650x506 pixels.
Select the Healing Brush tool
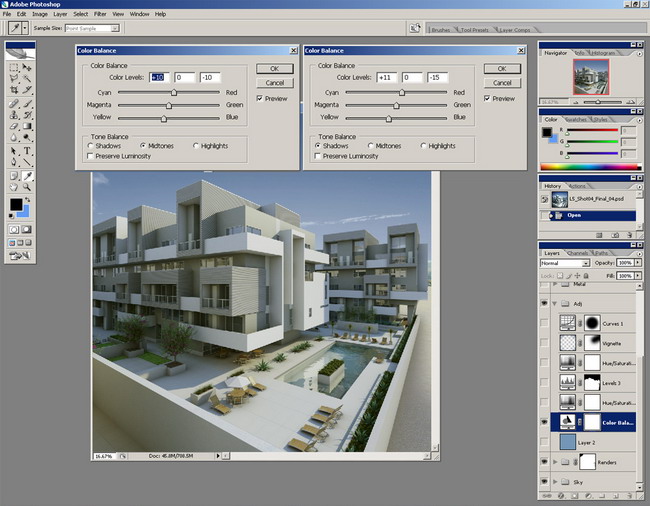coord(14,103)
